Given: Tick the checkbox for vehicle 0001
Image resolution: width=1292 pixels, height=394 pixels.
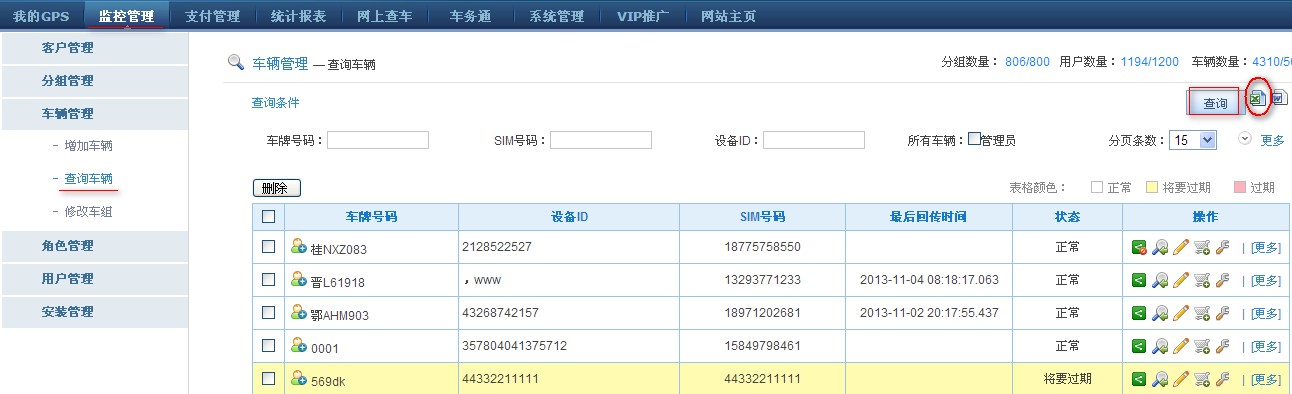Looking at the screenshot, I should [268, 345].
